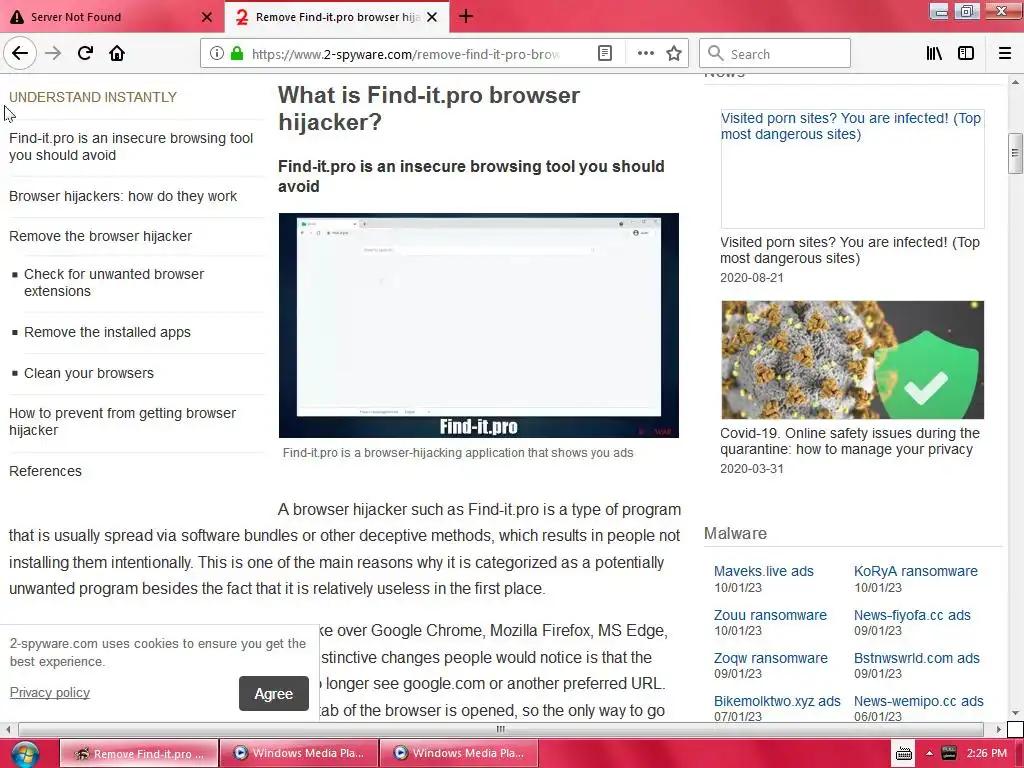1024x768 pixels.
Task: Open News-fiyofa.cc ads entry
Action: 912,615
